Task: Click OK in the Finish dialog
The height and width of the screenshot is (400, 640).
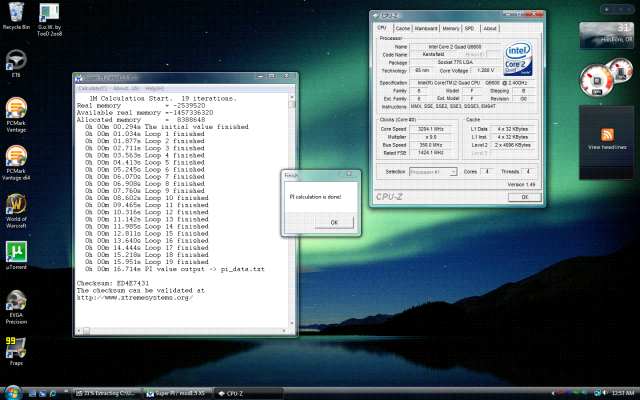Action: pyautogui.click(x=334, y=222)
